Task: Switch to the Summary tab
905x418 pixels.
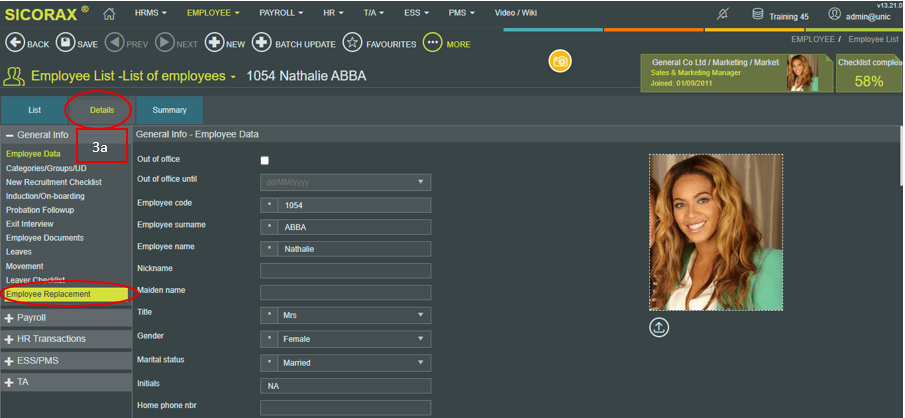Action: click(169, 110)
